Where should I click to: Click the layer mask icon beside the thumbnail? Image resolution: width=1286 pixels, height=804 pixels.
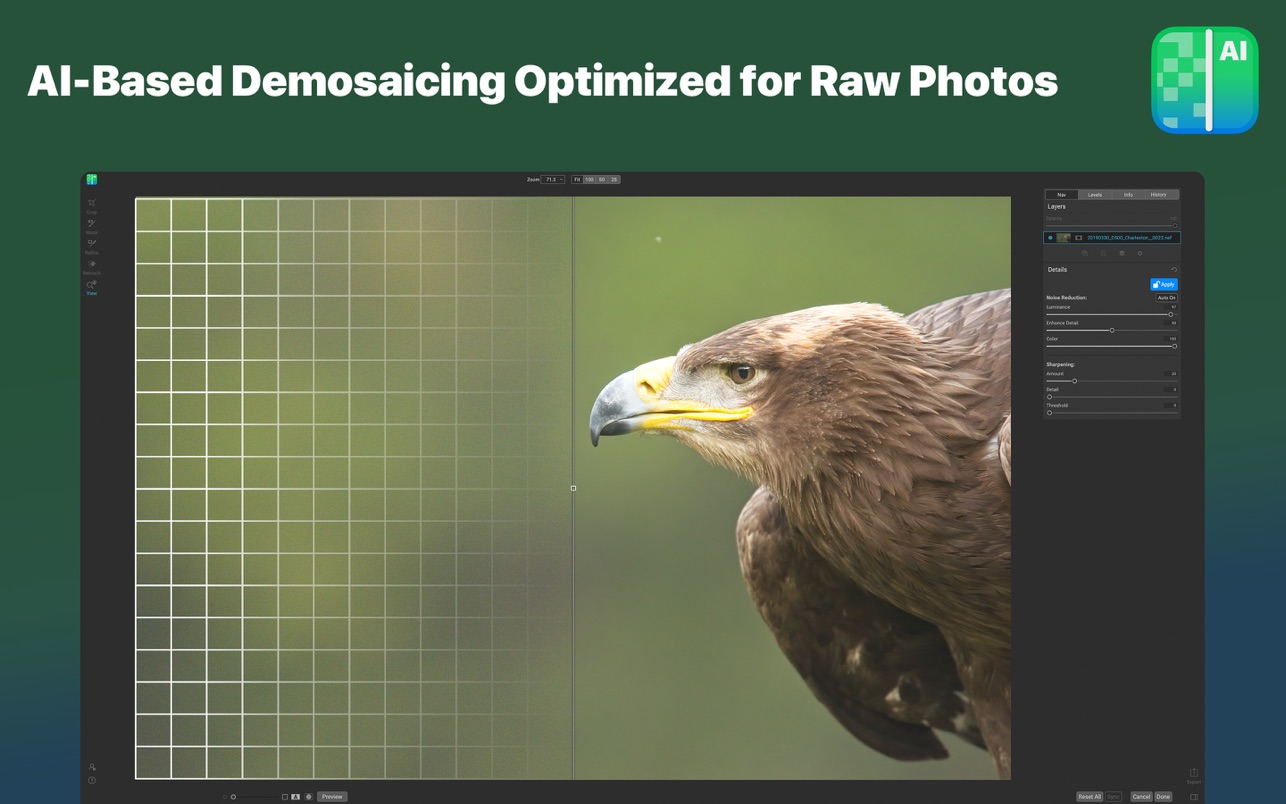(1078, 238)
